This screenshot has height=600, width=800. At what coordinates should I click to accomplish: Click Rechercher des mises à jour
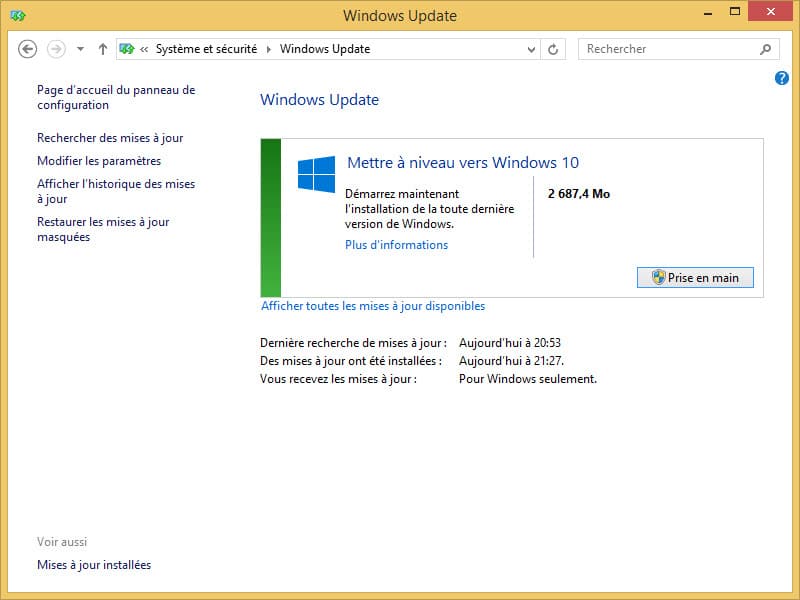point(110,138)
